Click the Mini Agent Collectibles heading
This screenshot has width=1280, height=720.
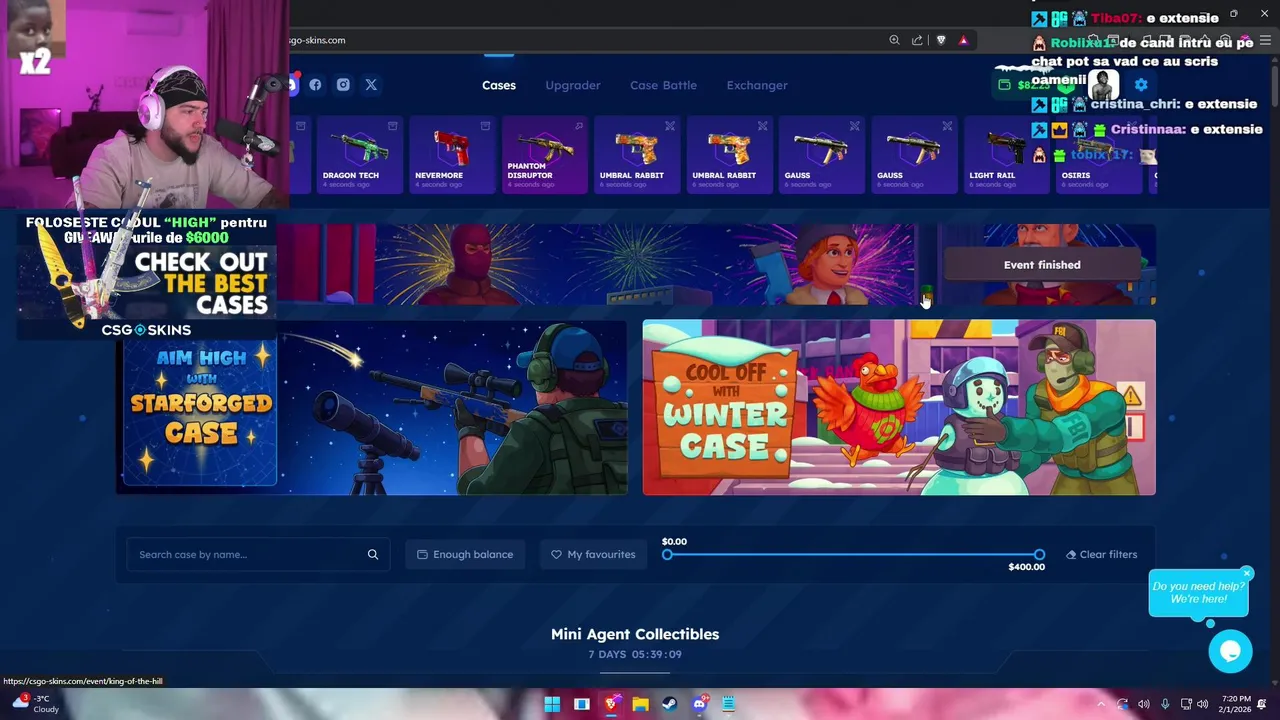(x=635, y=634)
